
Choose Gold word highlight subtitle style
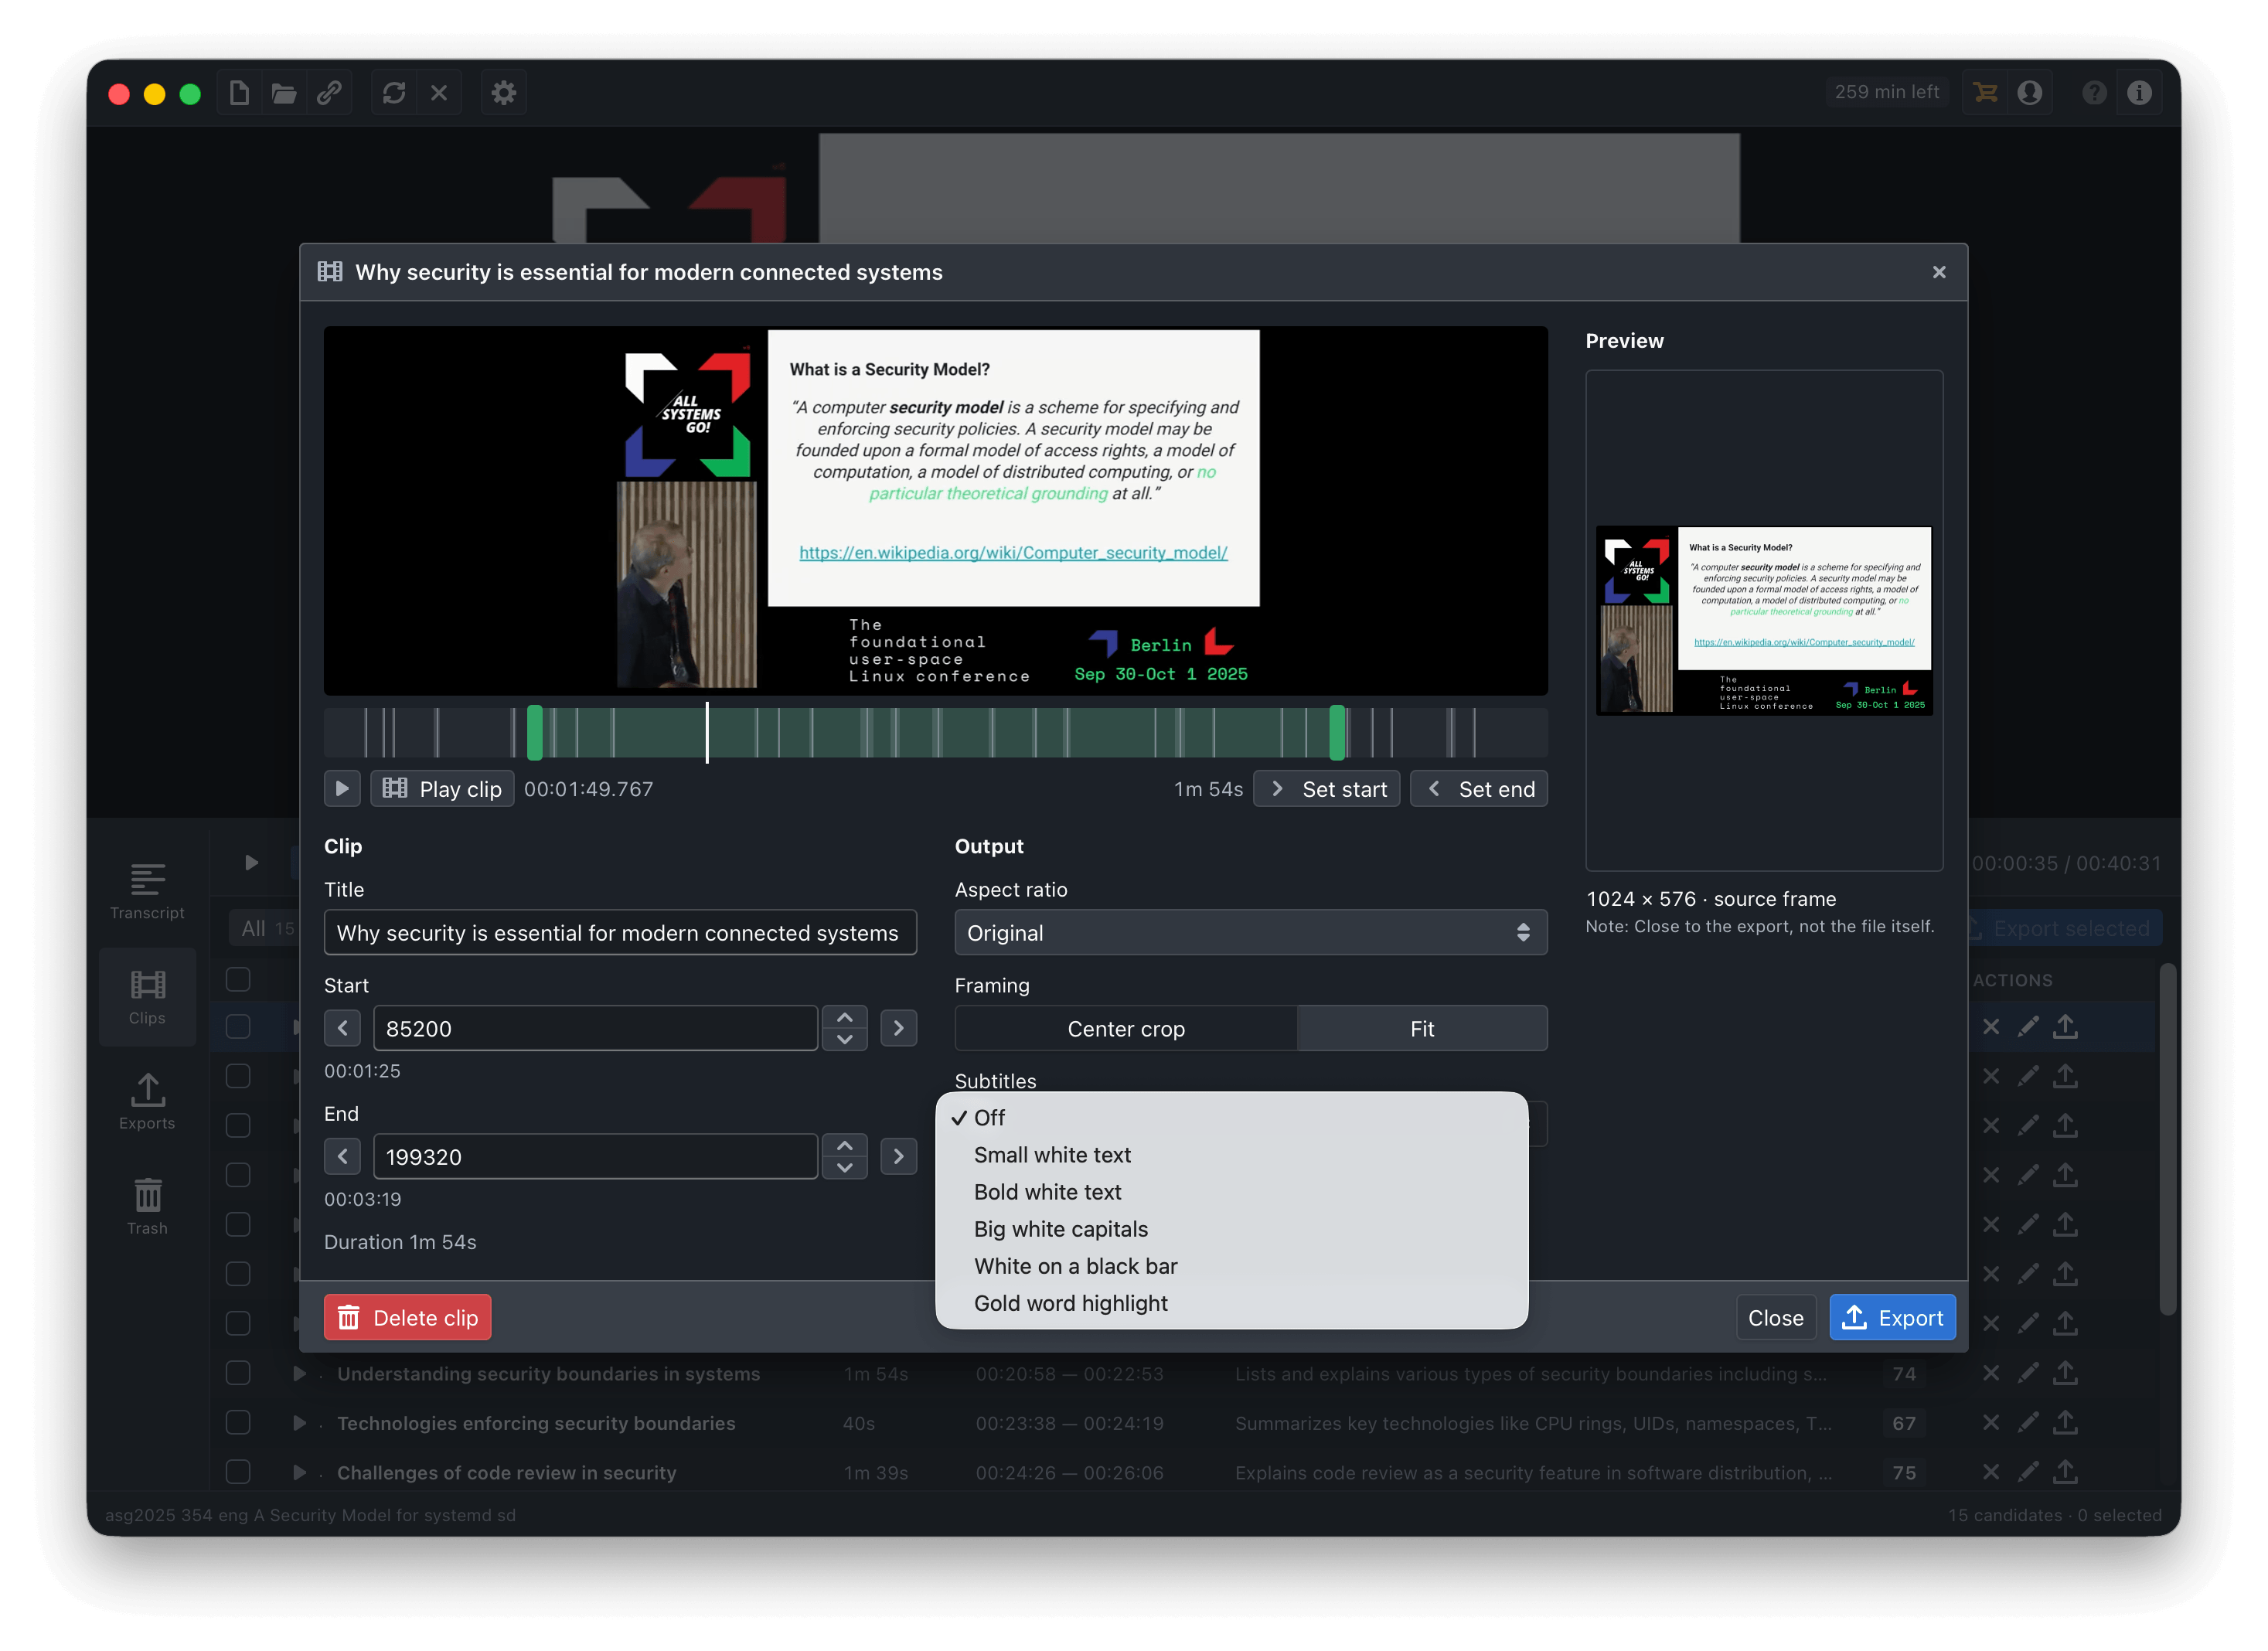pyautogui.click(x=1070, y=1303)
